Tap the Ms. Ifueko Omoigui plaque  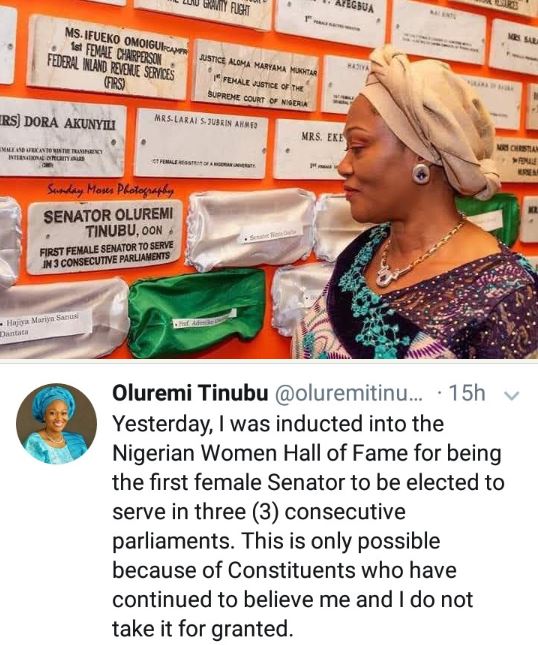[109, 58]
